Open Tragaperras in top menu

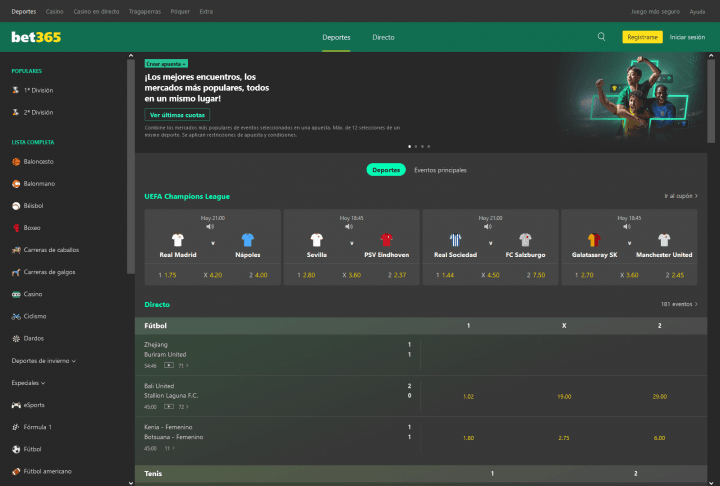pyautogui.click(x=145, y=11)
